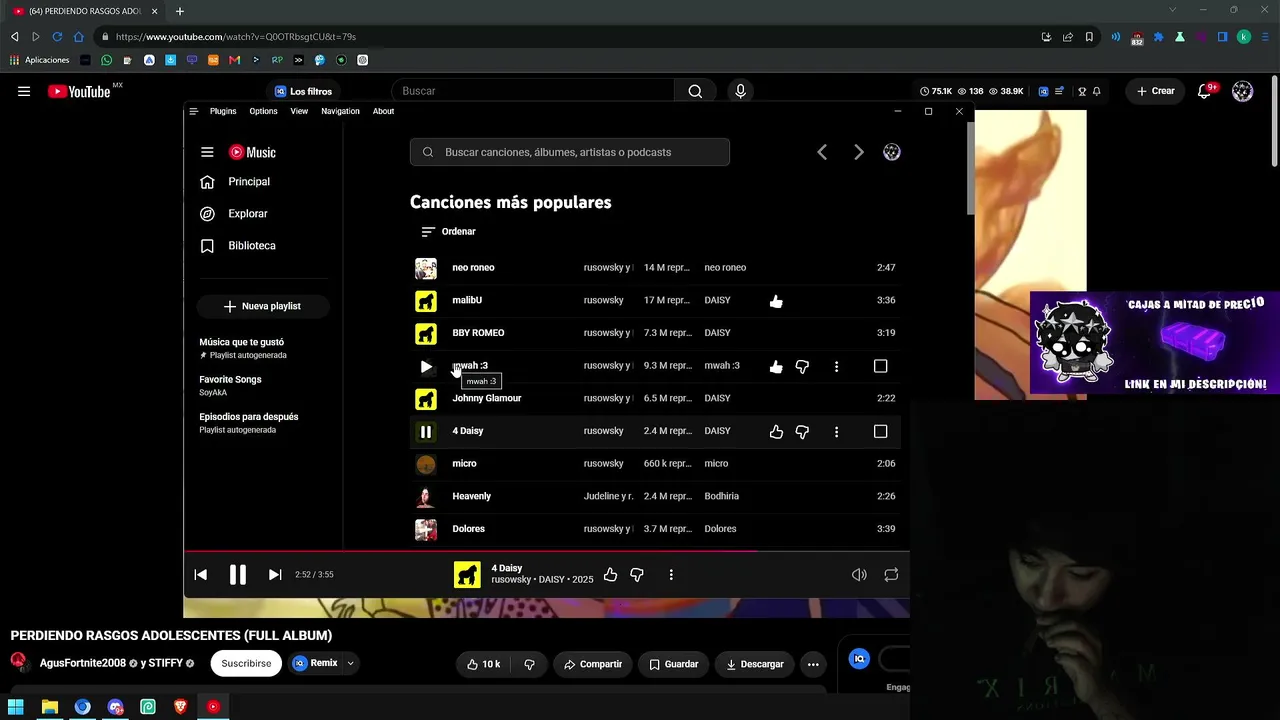The height and width of the screenshot is (720, 1280).
Task: Skip to next track in player bar
Action: pyautogui.click(x=275, y=574)
